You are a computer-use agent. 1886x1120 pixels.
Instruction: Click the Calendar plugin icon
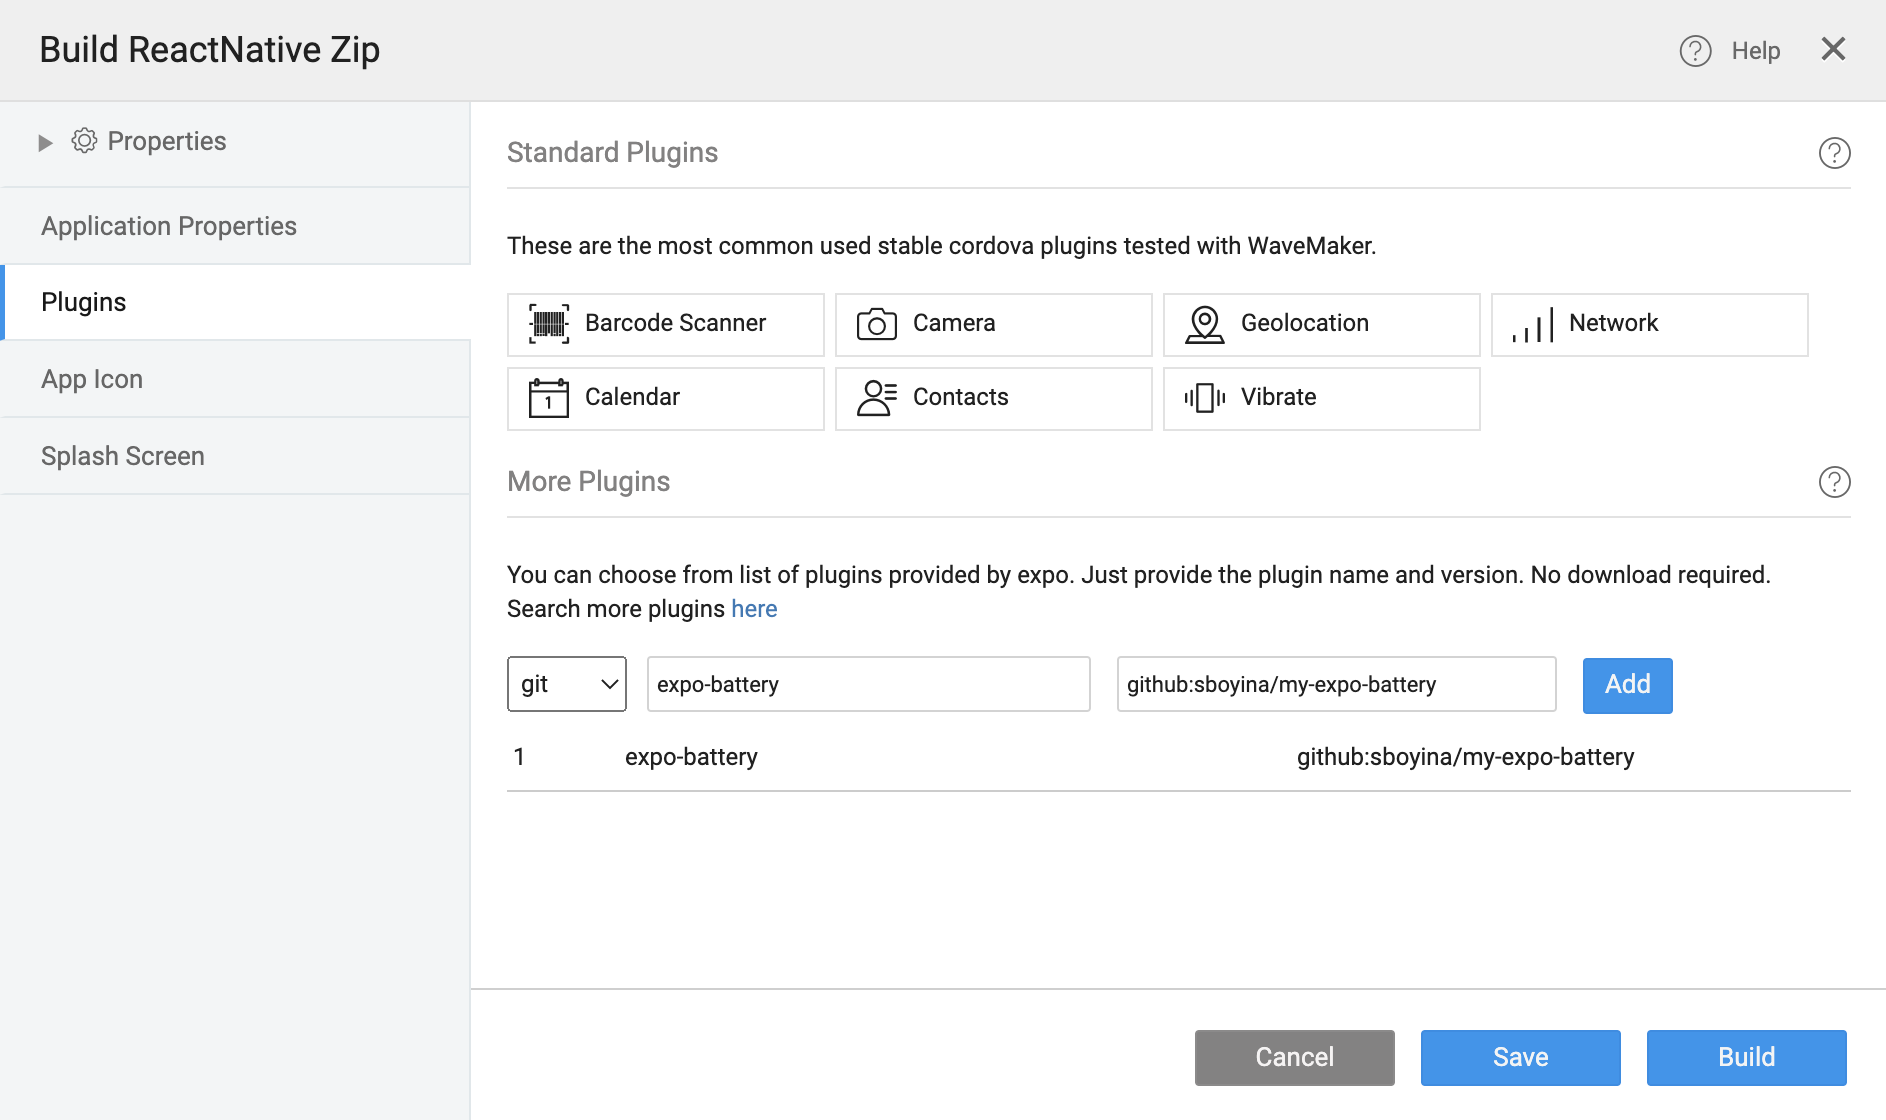pos(548,398)
